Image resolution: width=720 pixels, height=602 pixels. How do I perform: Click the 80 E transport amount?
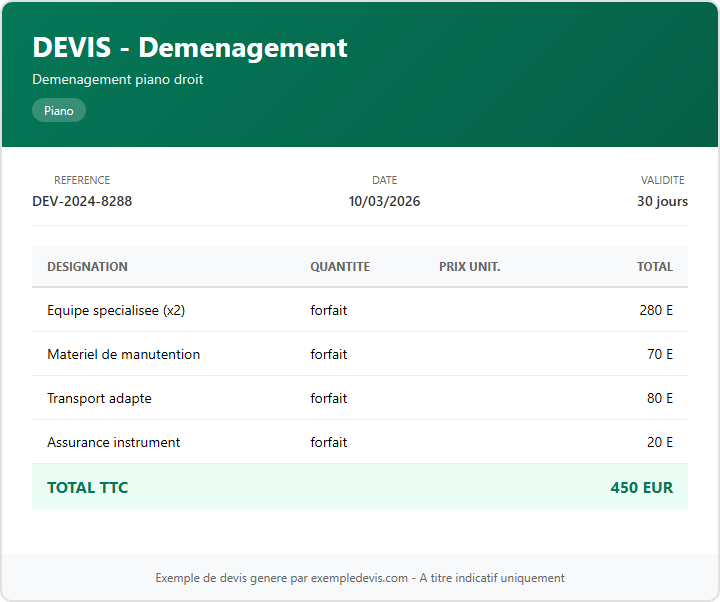tap(660, 398)
